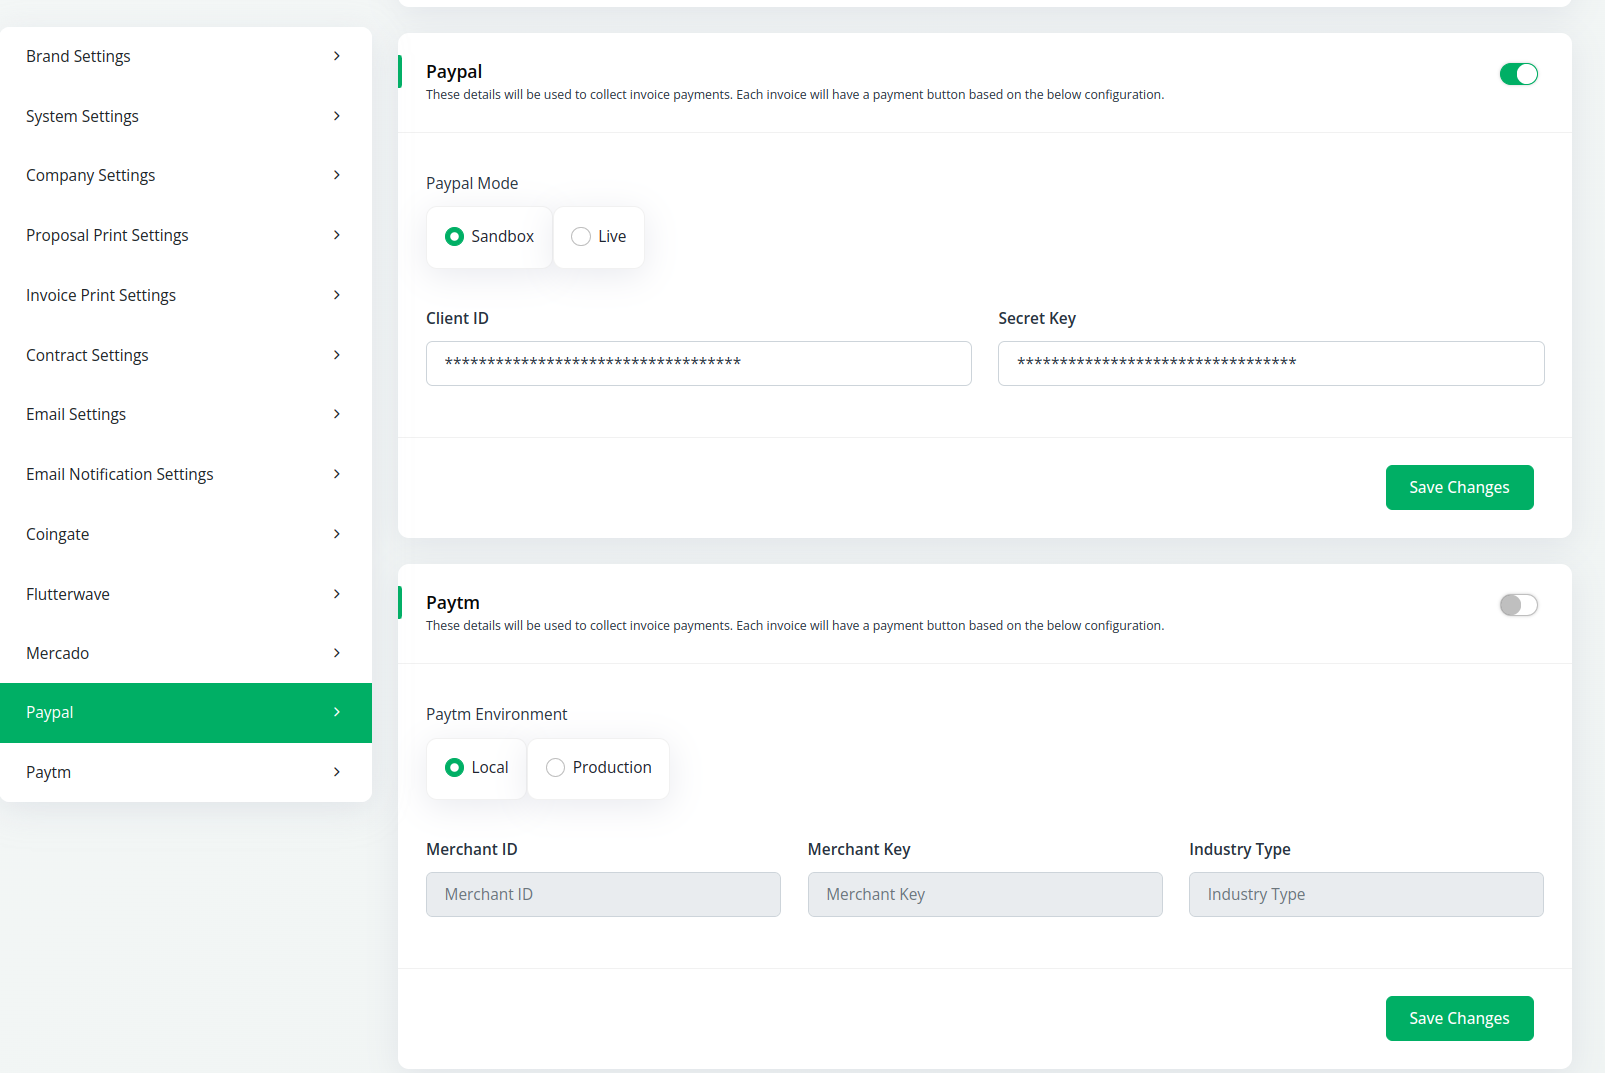The image size is (1605, 1073).
Task: Open Brand Settings in sidebar
Action: 186,57
